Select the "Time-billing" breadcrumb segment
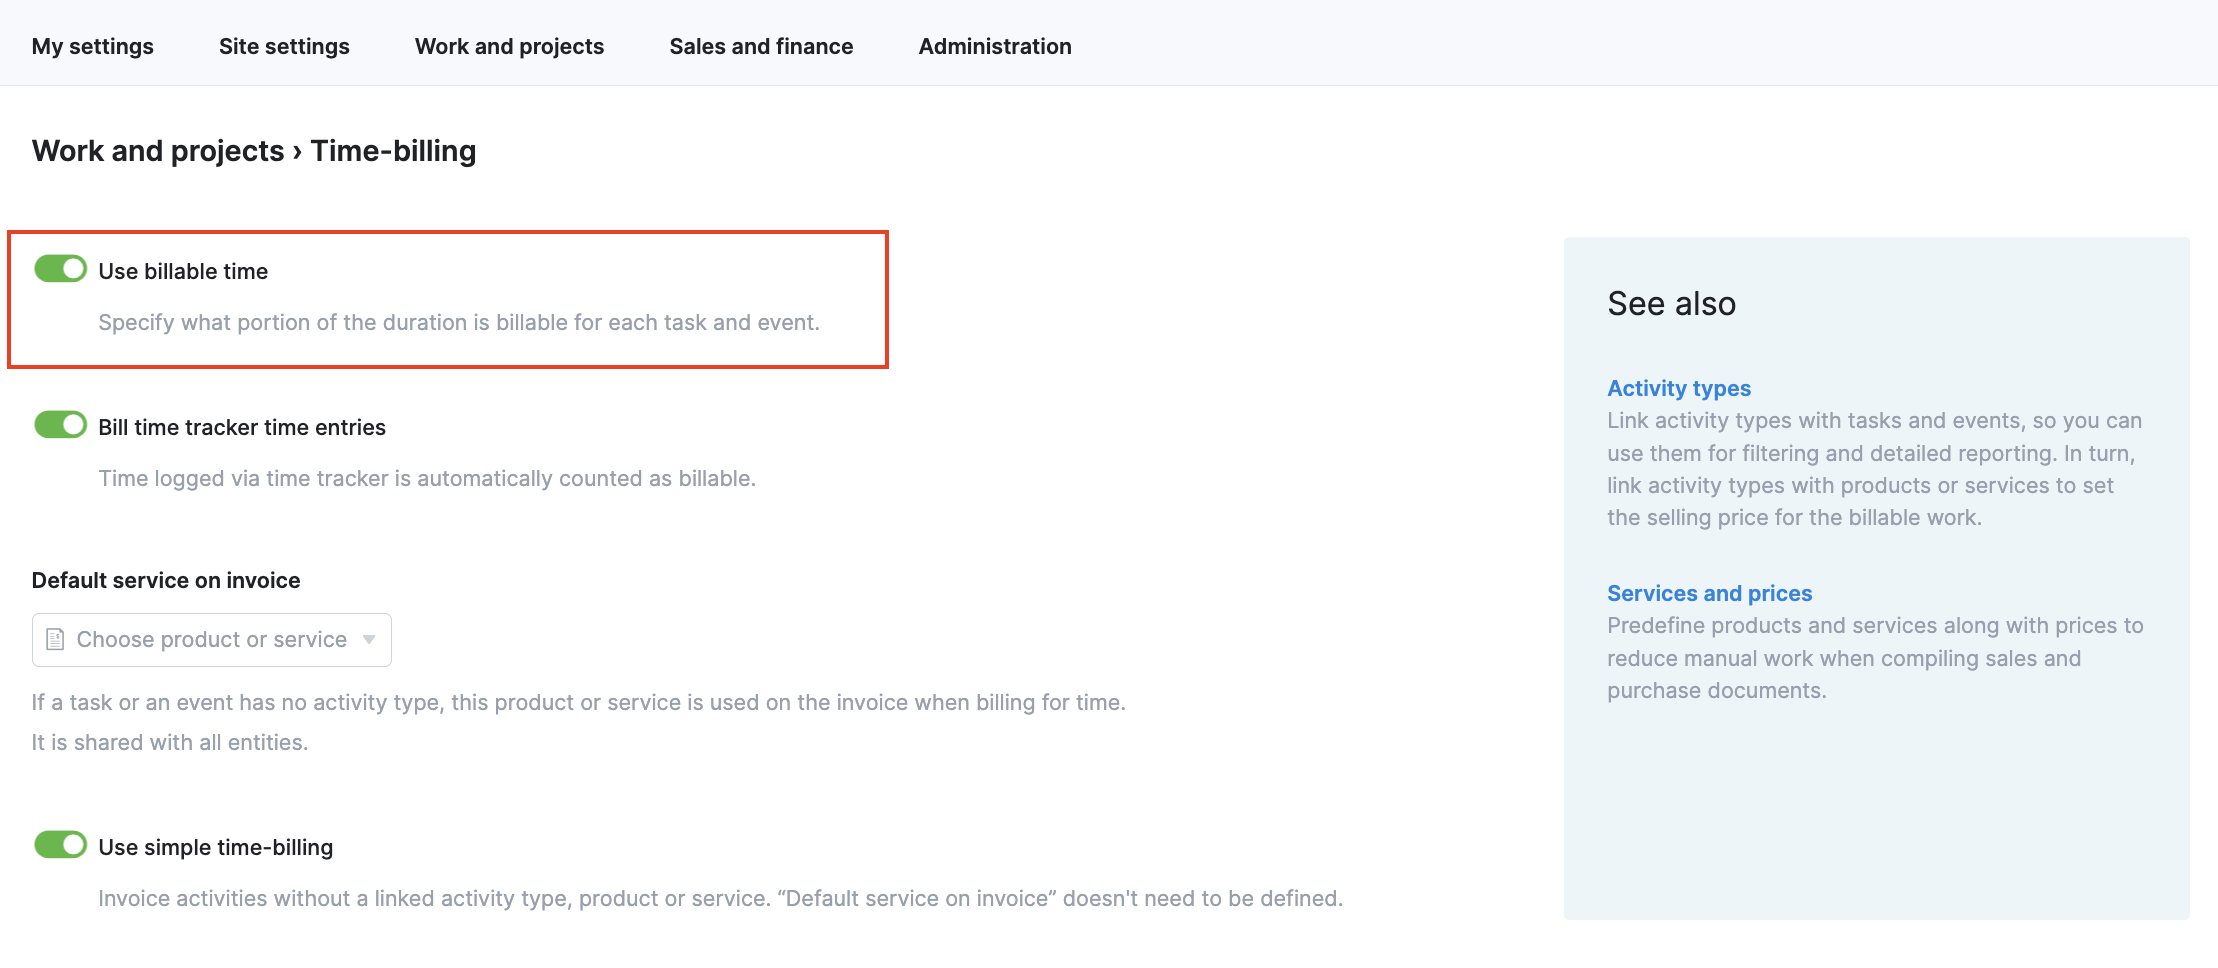 394,150
